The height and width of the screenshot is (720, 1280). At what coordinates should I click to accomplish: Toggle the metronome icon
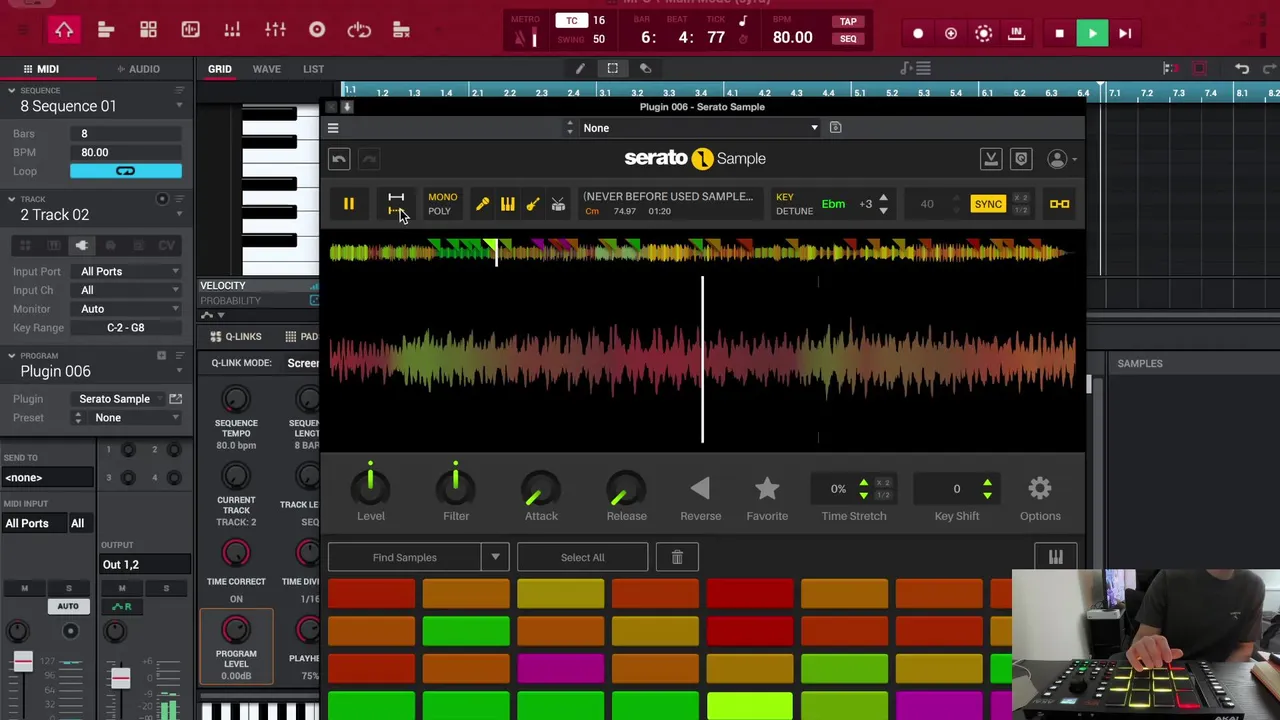tap(520, 38)
